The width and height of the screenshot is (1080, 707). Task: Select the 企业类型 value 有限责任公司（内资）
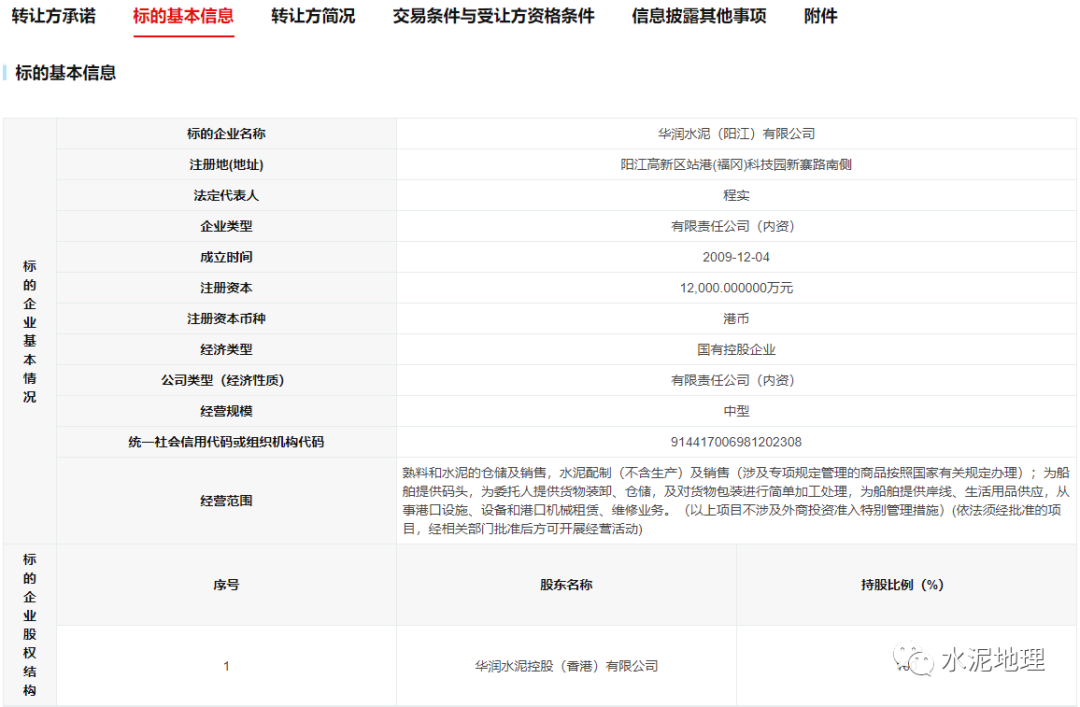tap(734, 226)
